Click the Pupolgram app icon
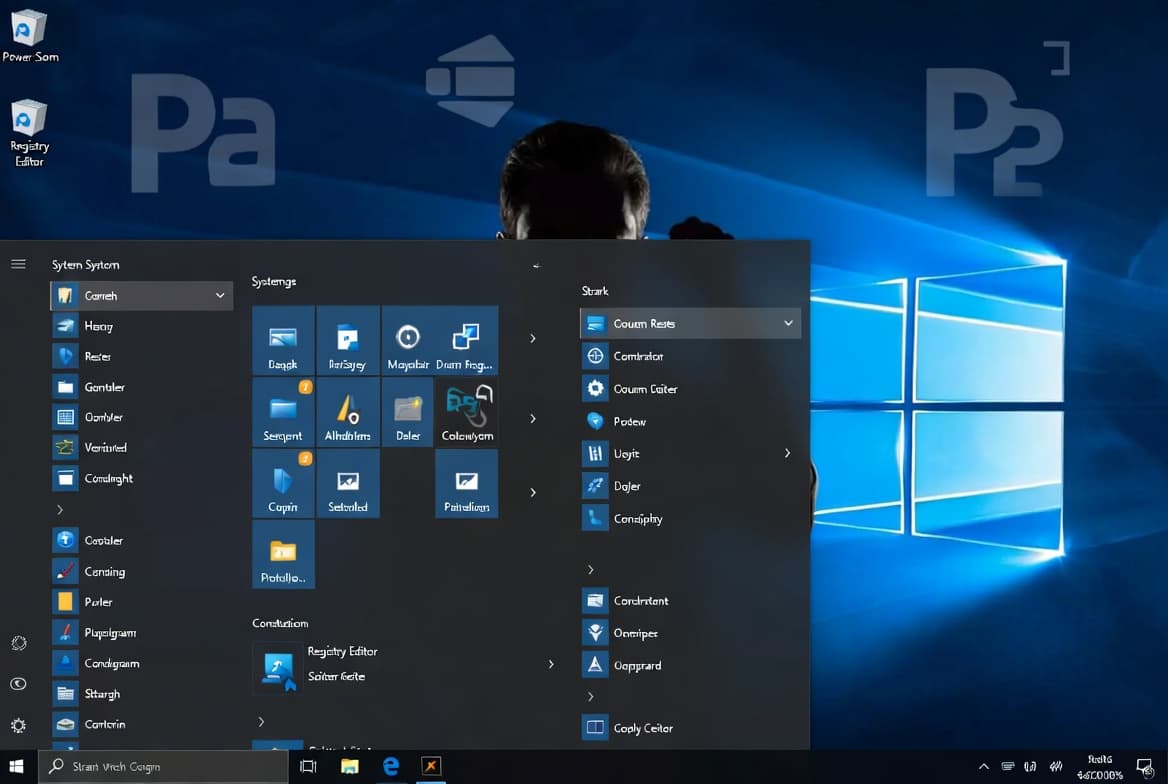The image size is (1168, 784). 66,633
